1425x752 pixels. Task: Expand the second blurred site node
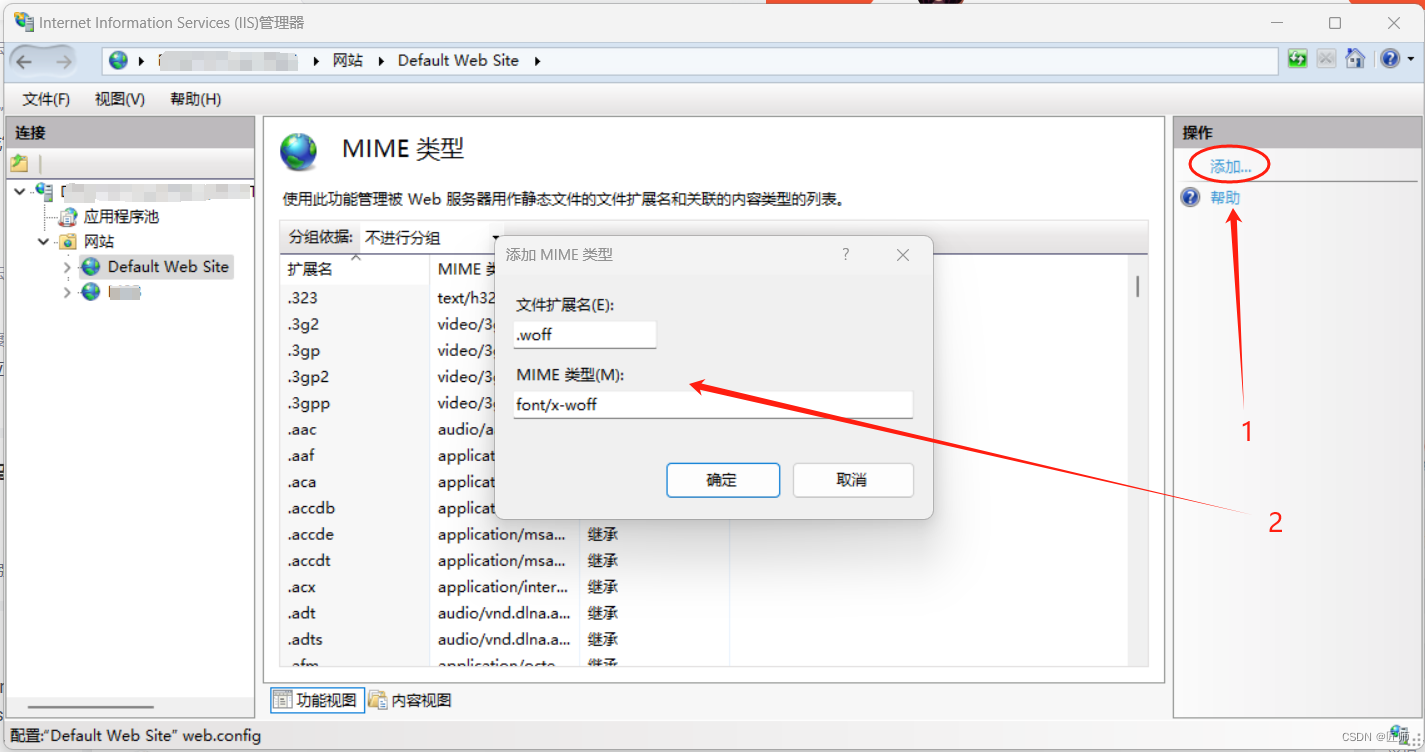pos(67,292)
